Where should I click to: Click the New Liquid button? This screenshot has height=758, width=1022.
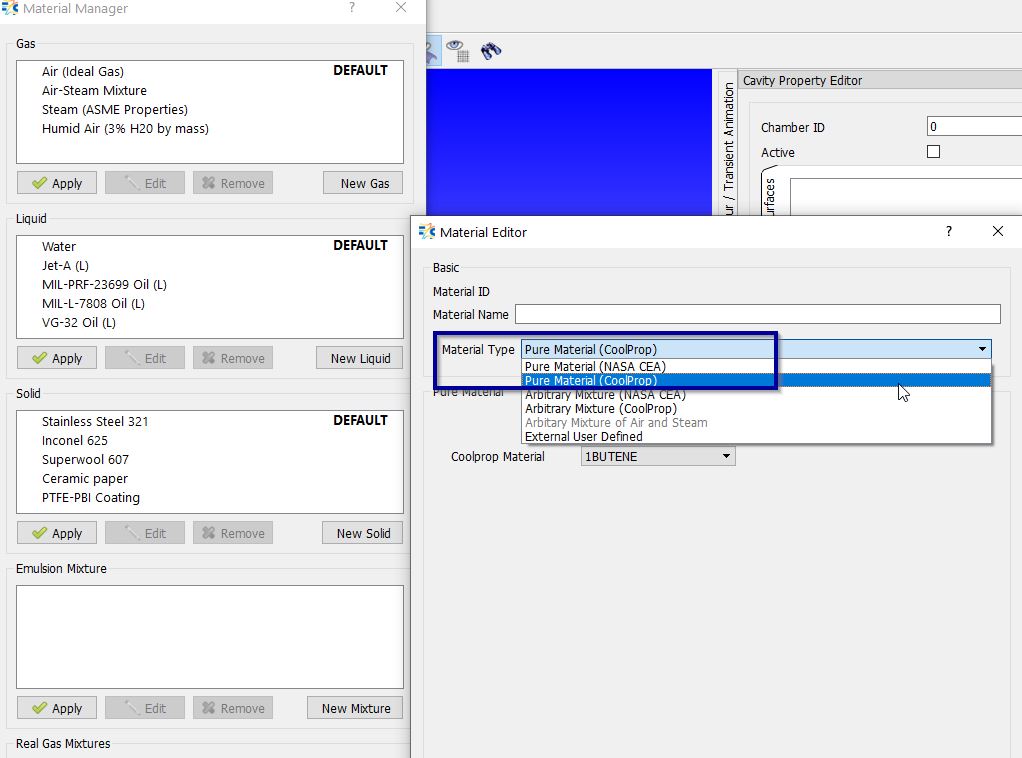click(x=360, y=358)
